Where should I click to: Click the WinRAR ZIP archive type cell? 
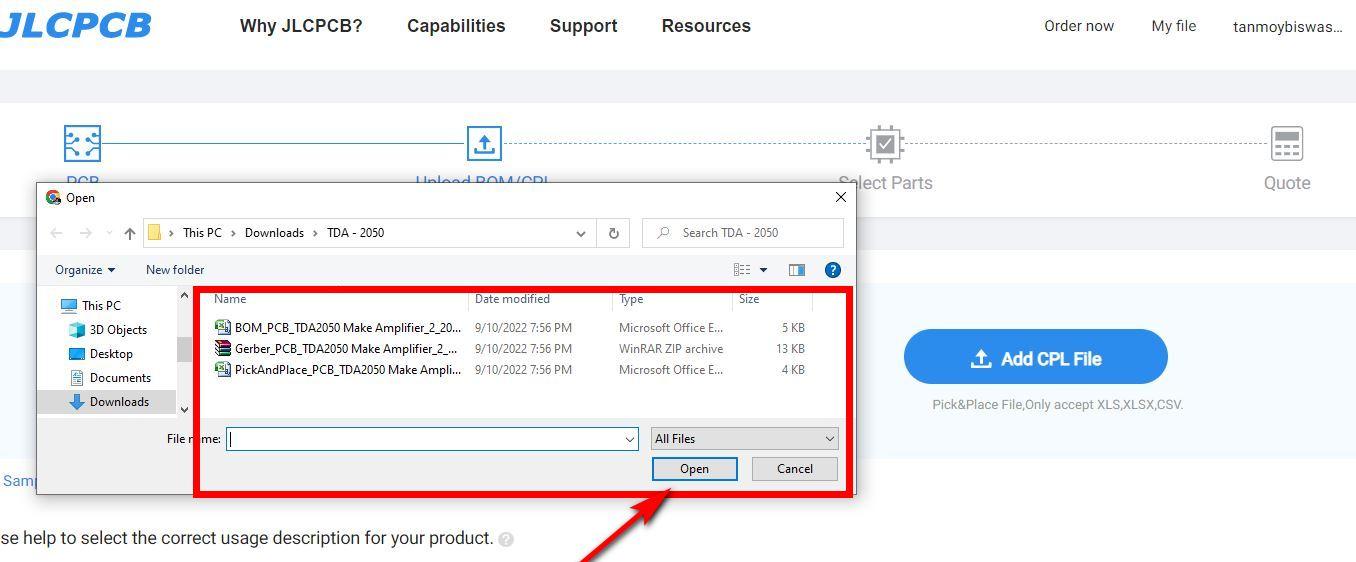(671, 349)
